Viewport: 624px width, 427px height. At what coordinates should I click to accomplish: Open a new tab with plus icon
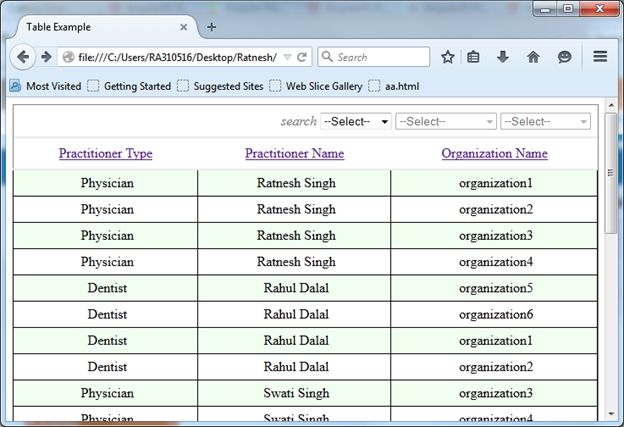pos(212,27)
